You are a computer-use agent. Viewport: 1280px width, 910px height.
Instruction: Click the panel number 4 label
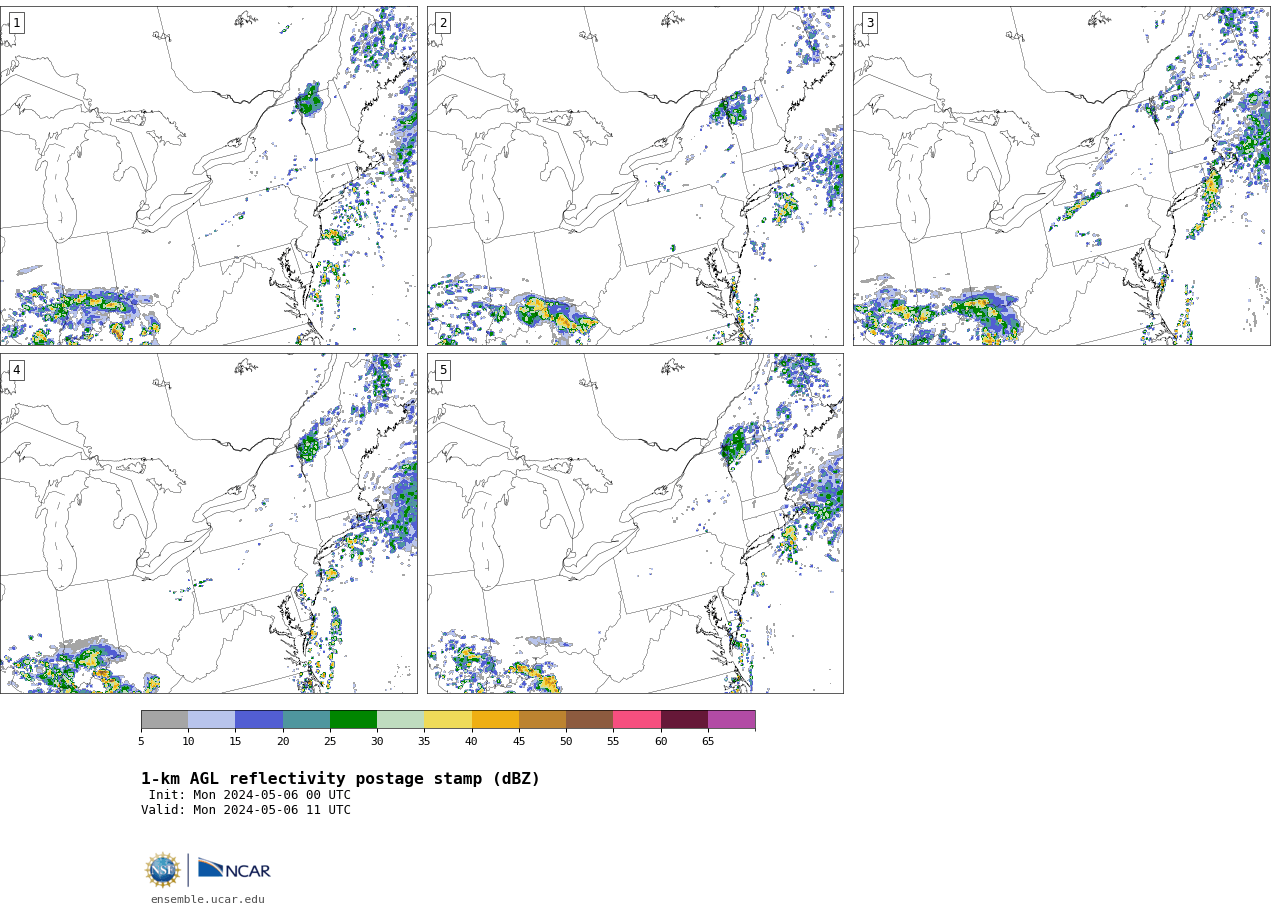(16, 370)
